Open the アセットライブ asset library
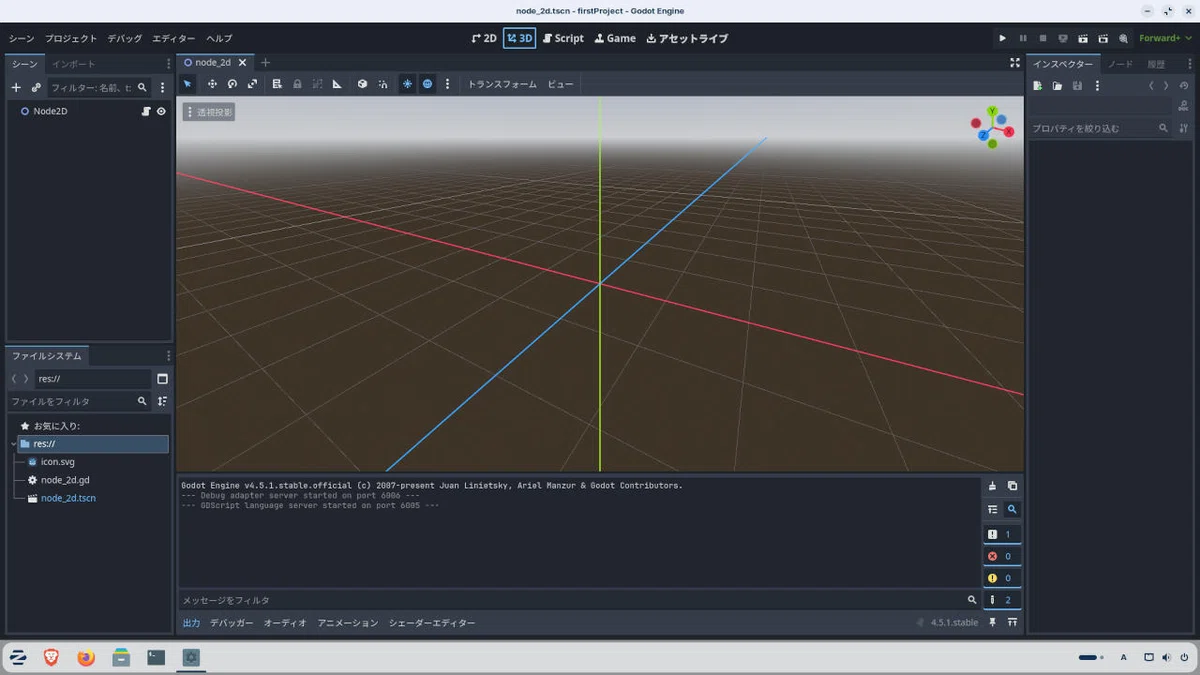Screen dimensions: 1200x675 click(x=687, y=38)
